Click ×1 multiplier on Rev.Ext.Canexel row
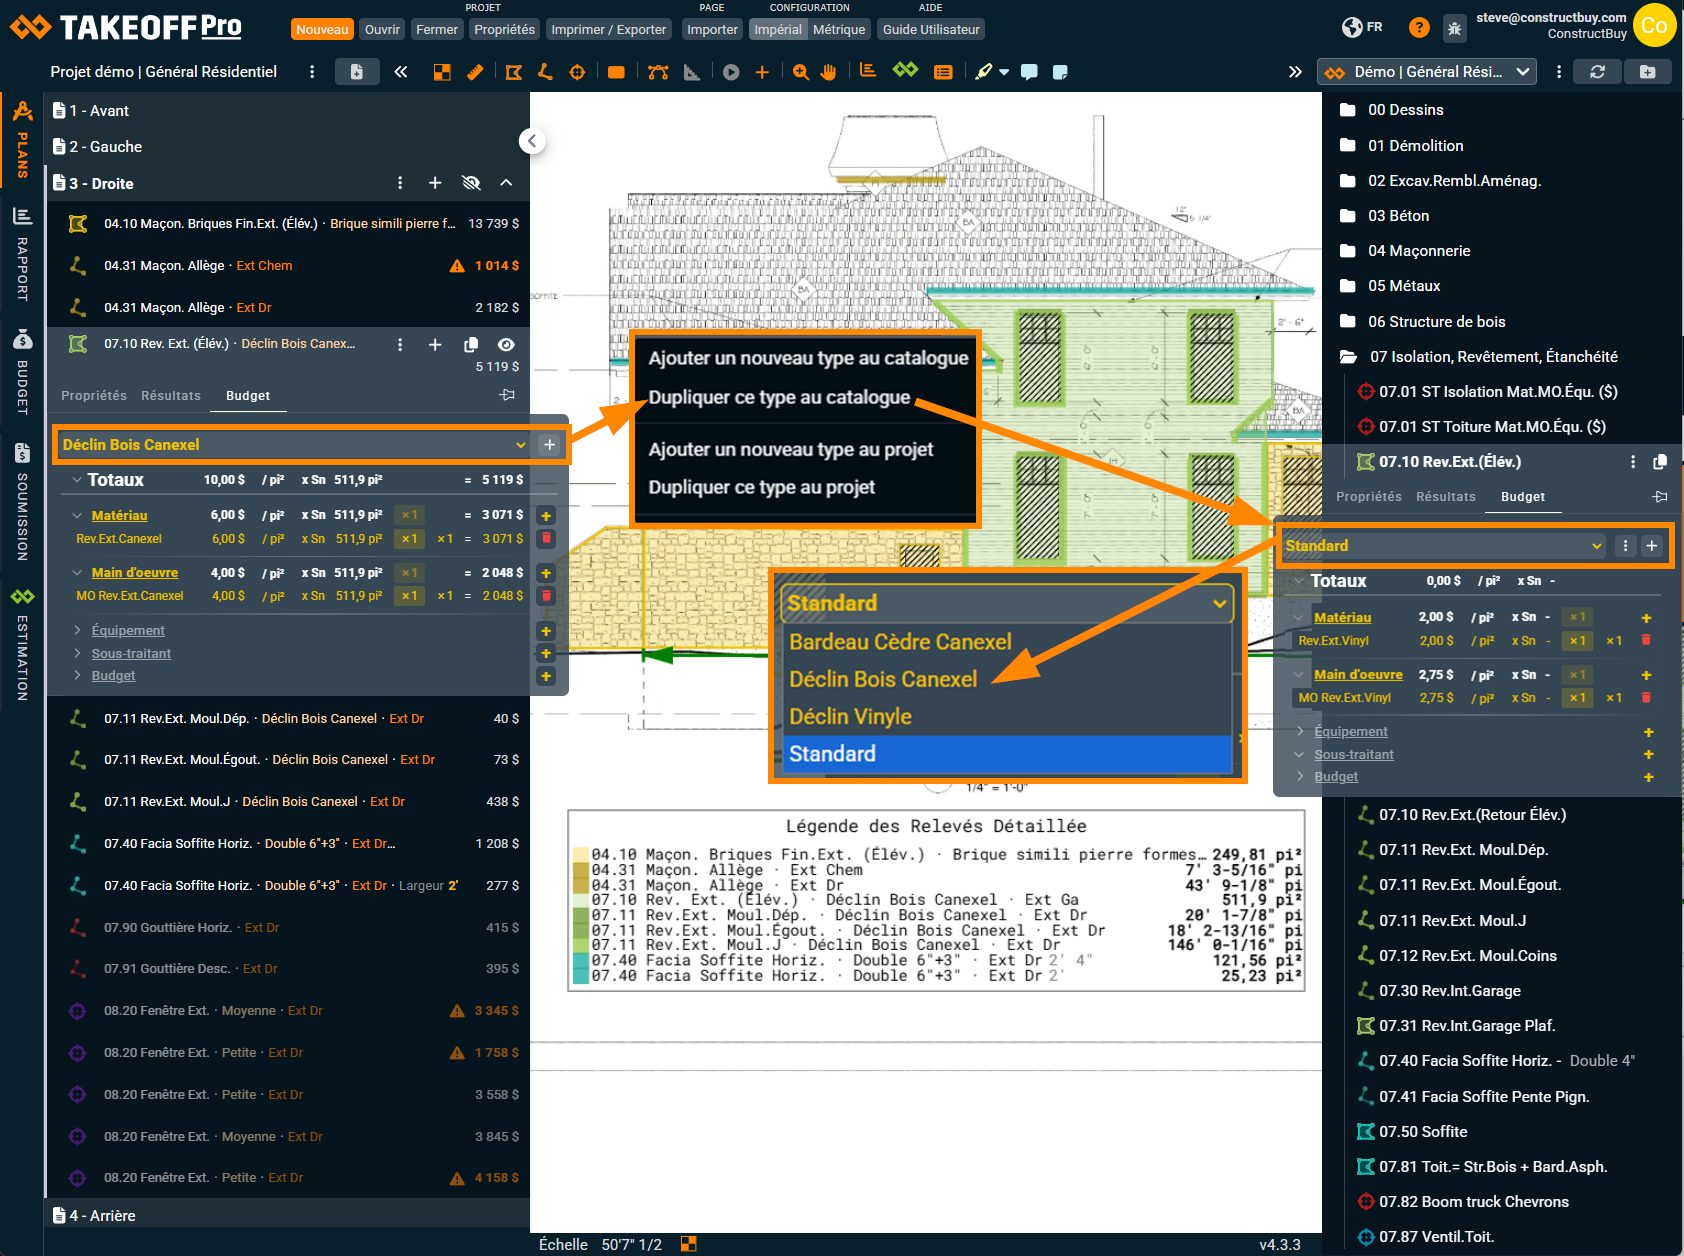The height and width of the screenshot is (1256, 1684). coord(409,538)
